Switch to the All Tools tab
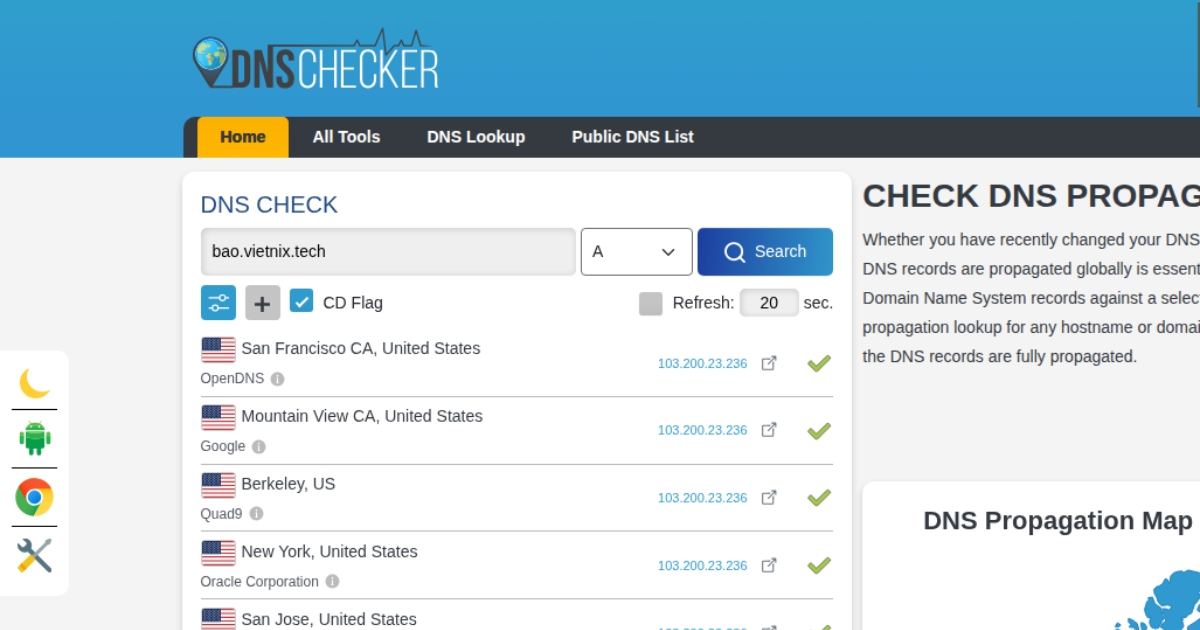The height and width of the screenshot is (630, 1200). [346, 137]
